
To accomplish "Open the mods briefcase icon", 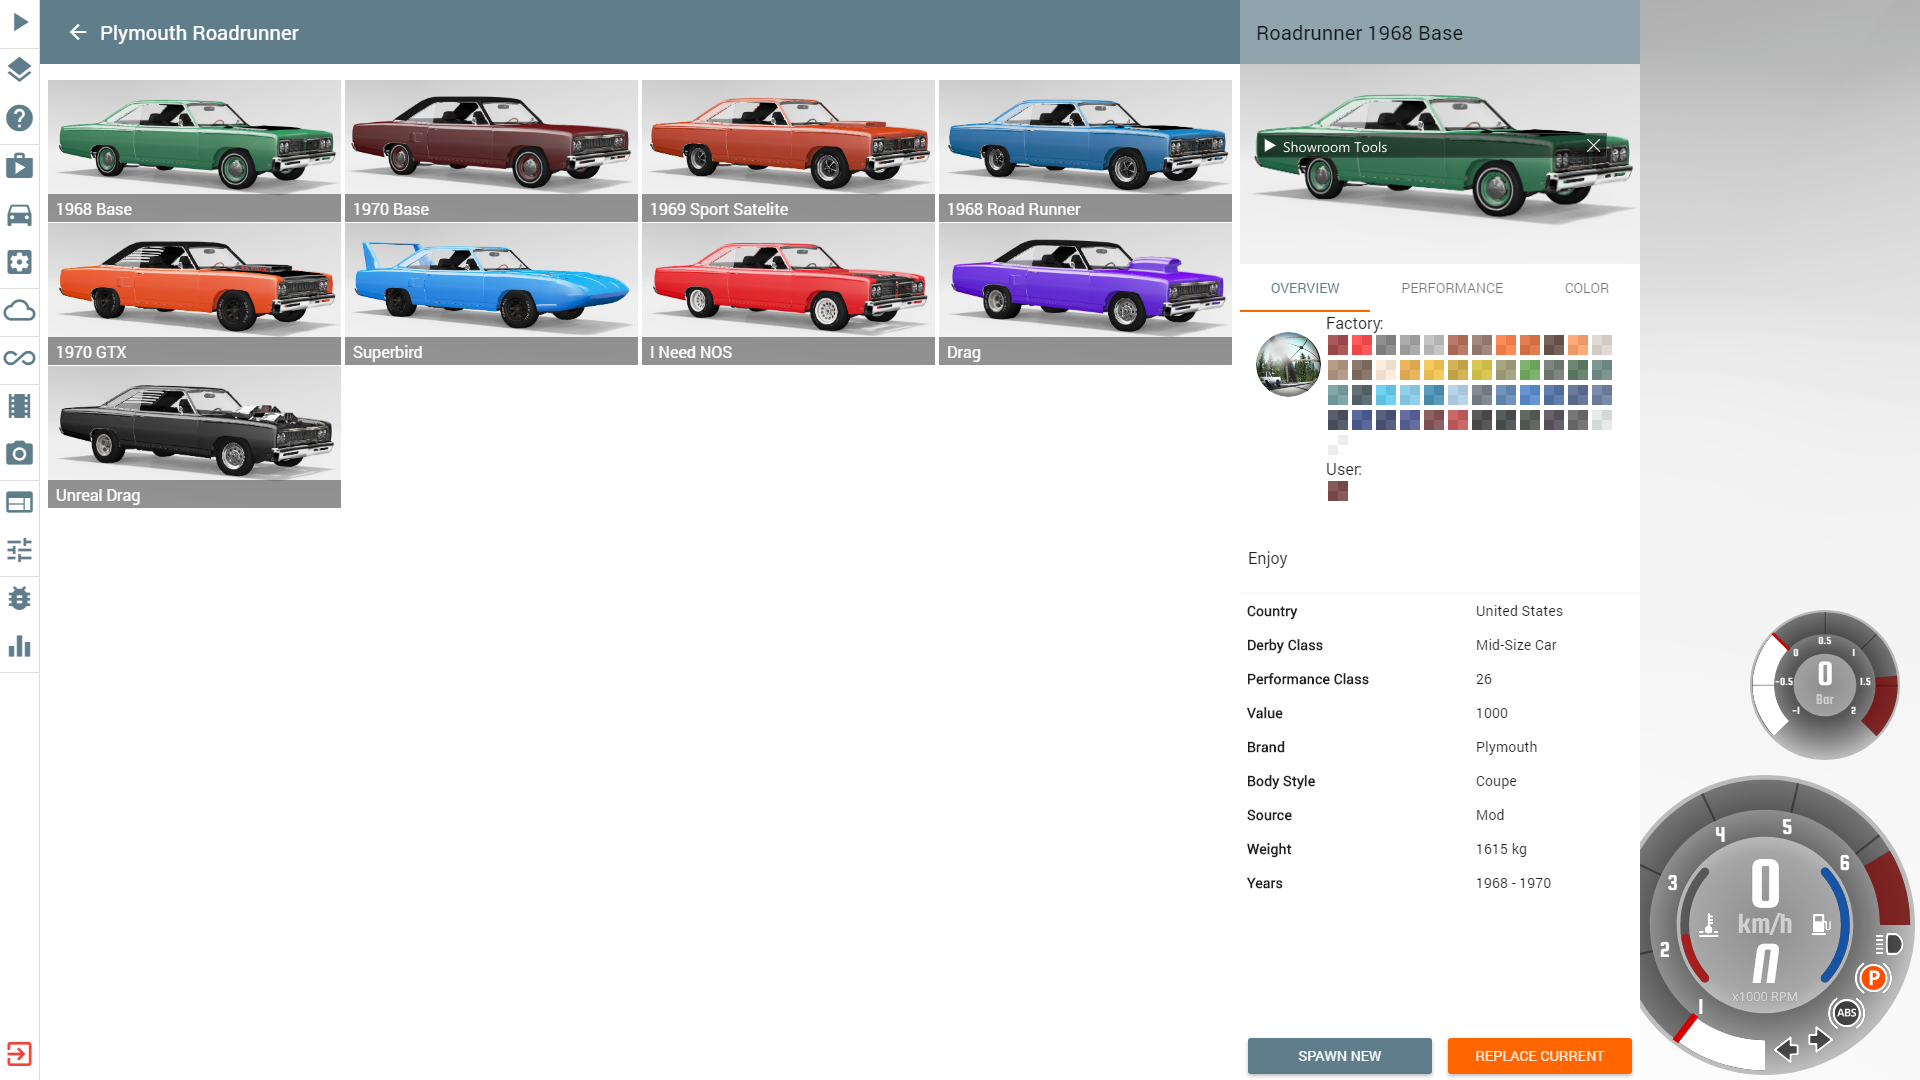I will 19,166.
